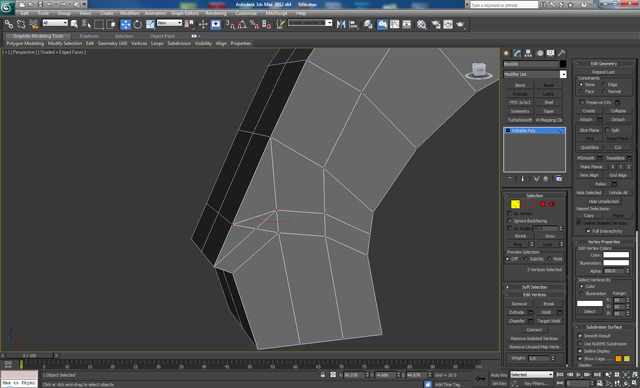Image resolution: width=640 pixels, height=388 pixels.
Task: Select the Edge constraint radio button
Action: coord(604,84)
